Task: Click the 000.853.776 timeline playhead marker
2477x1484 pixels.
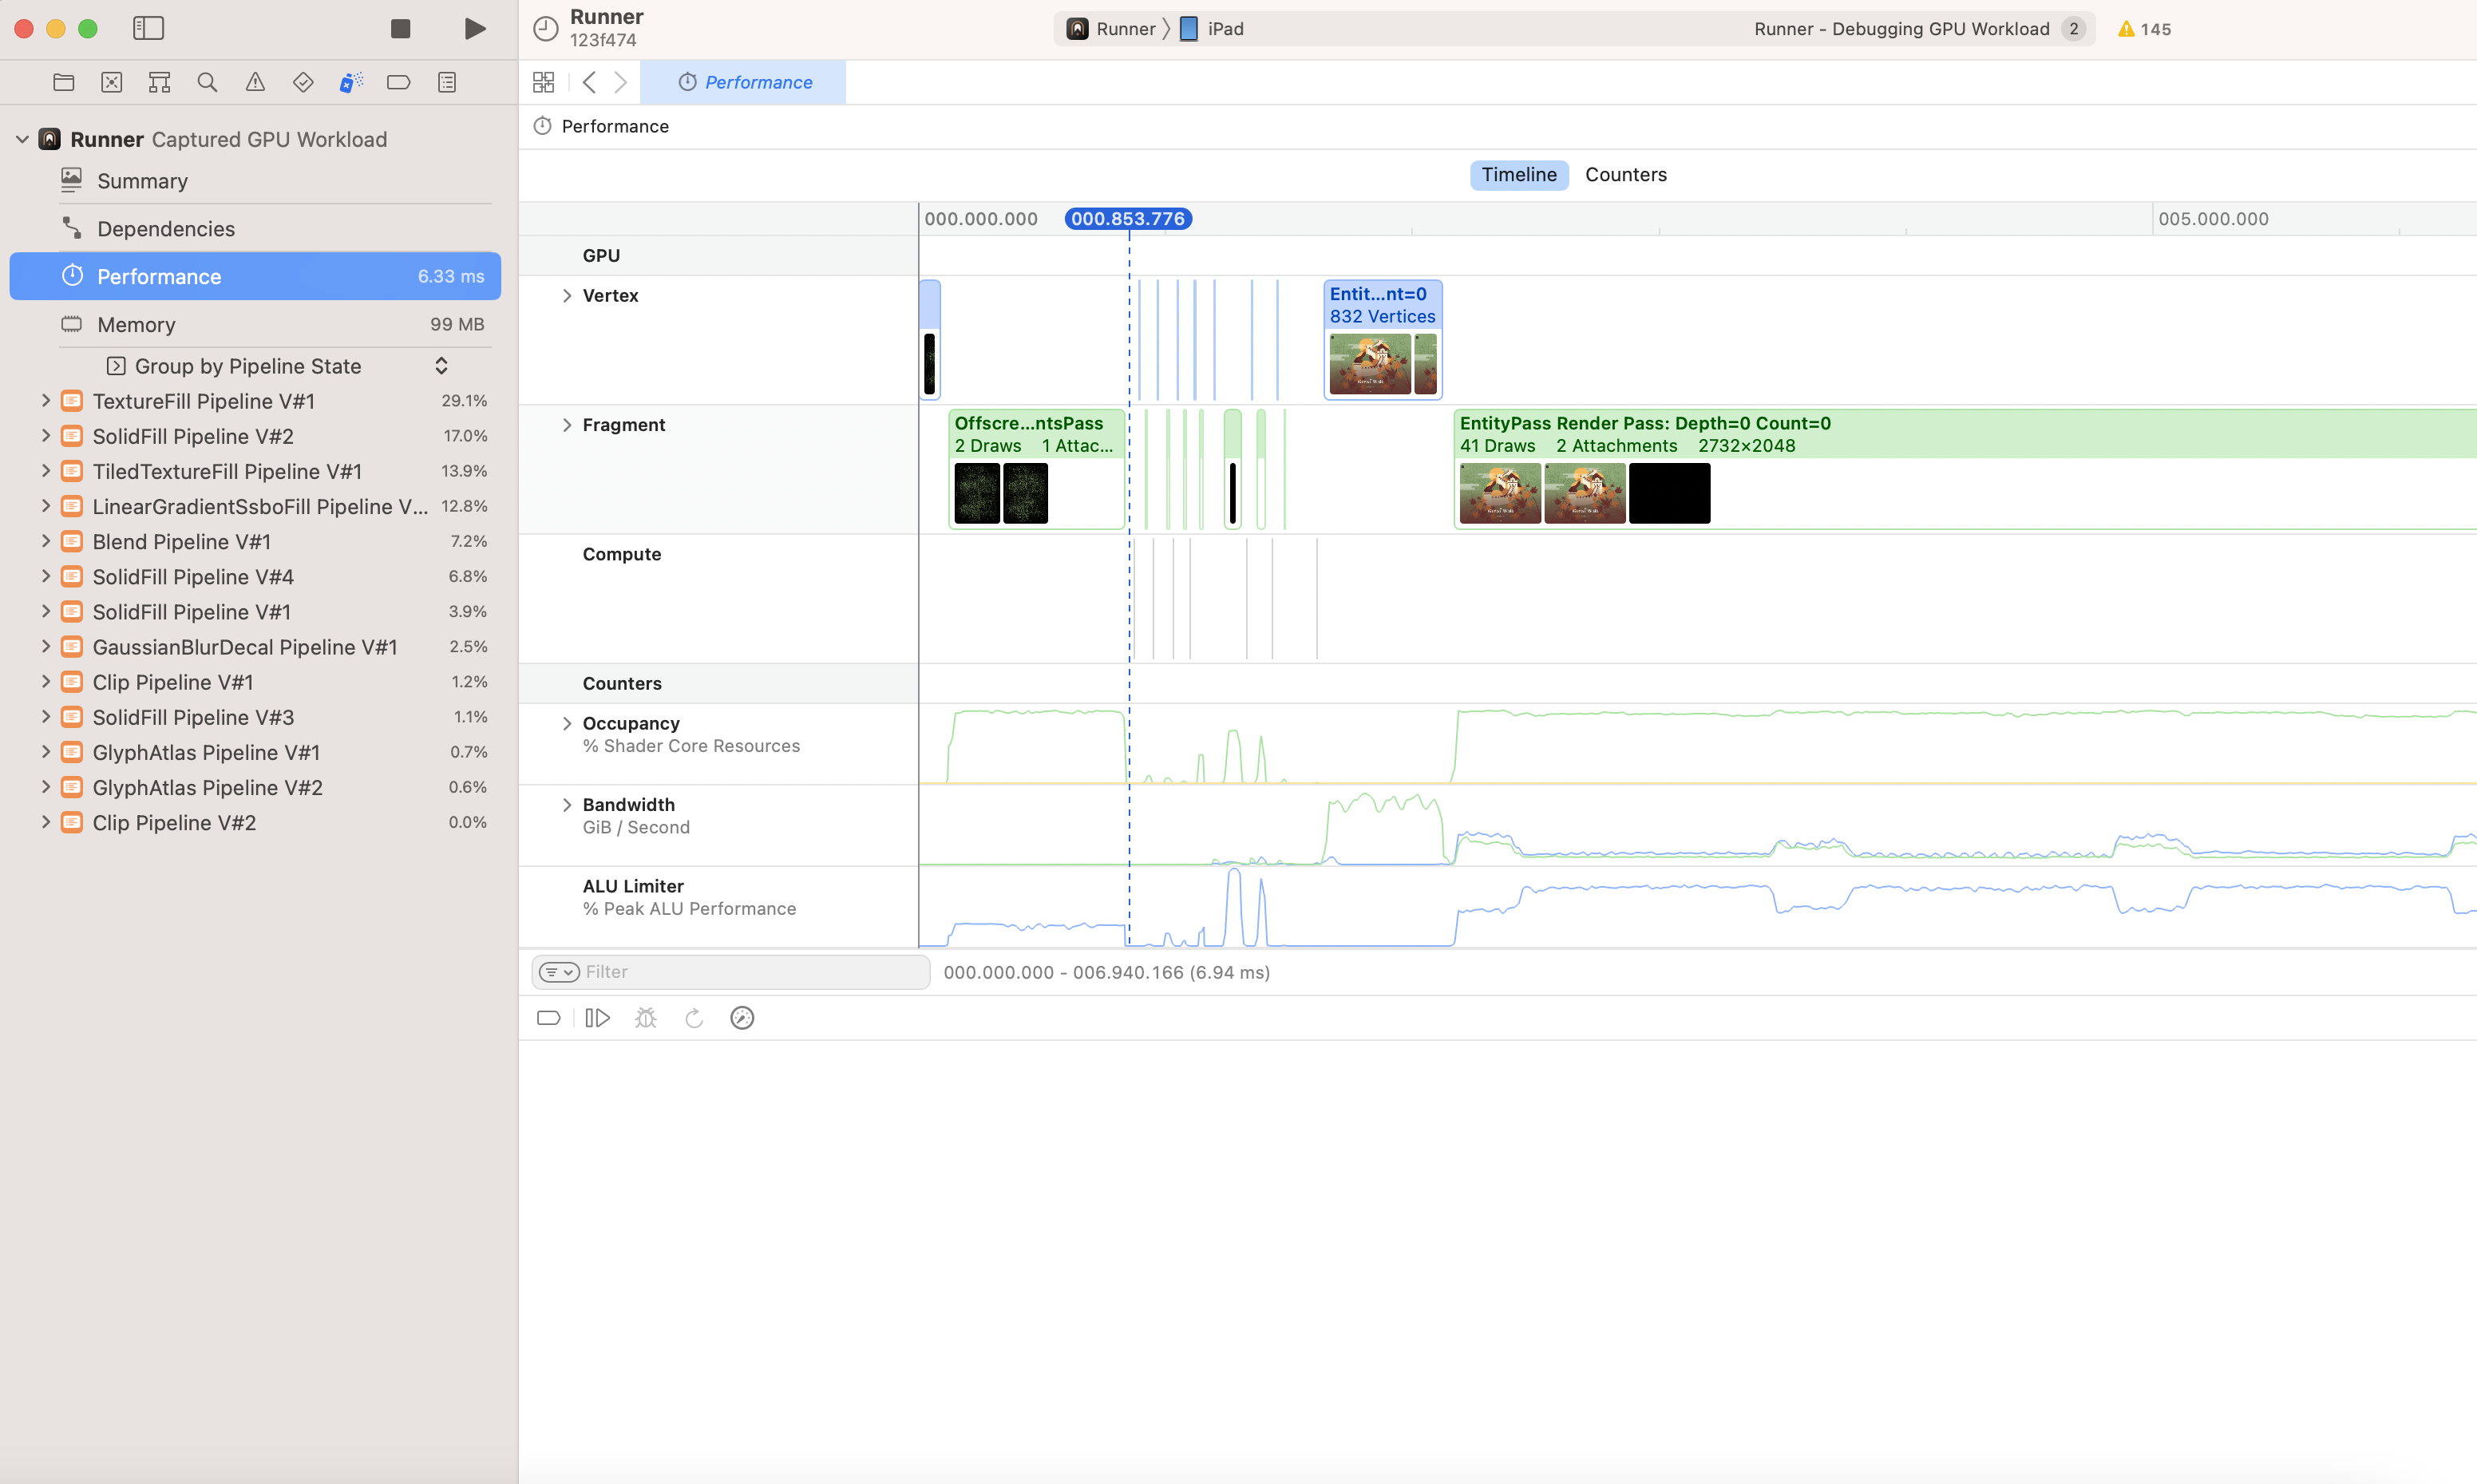Action: 1127,218
